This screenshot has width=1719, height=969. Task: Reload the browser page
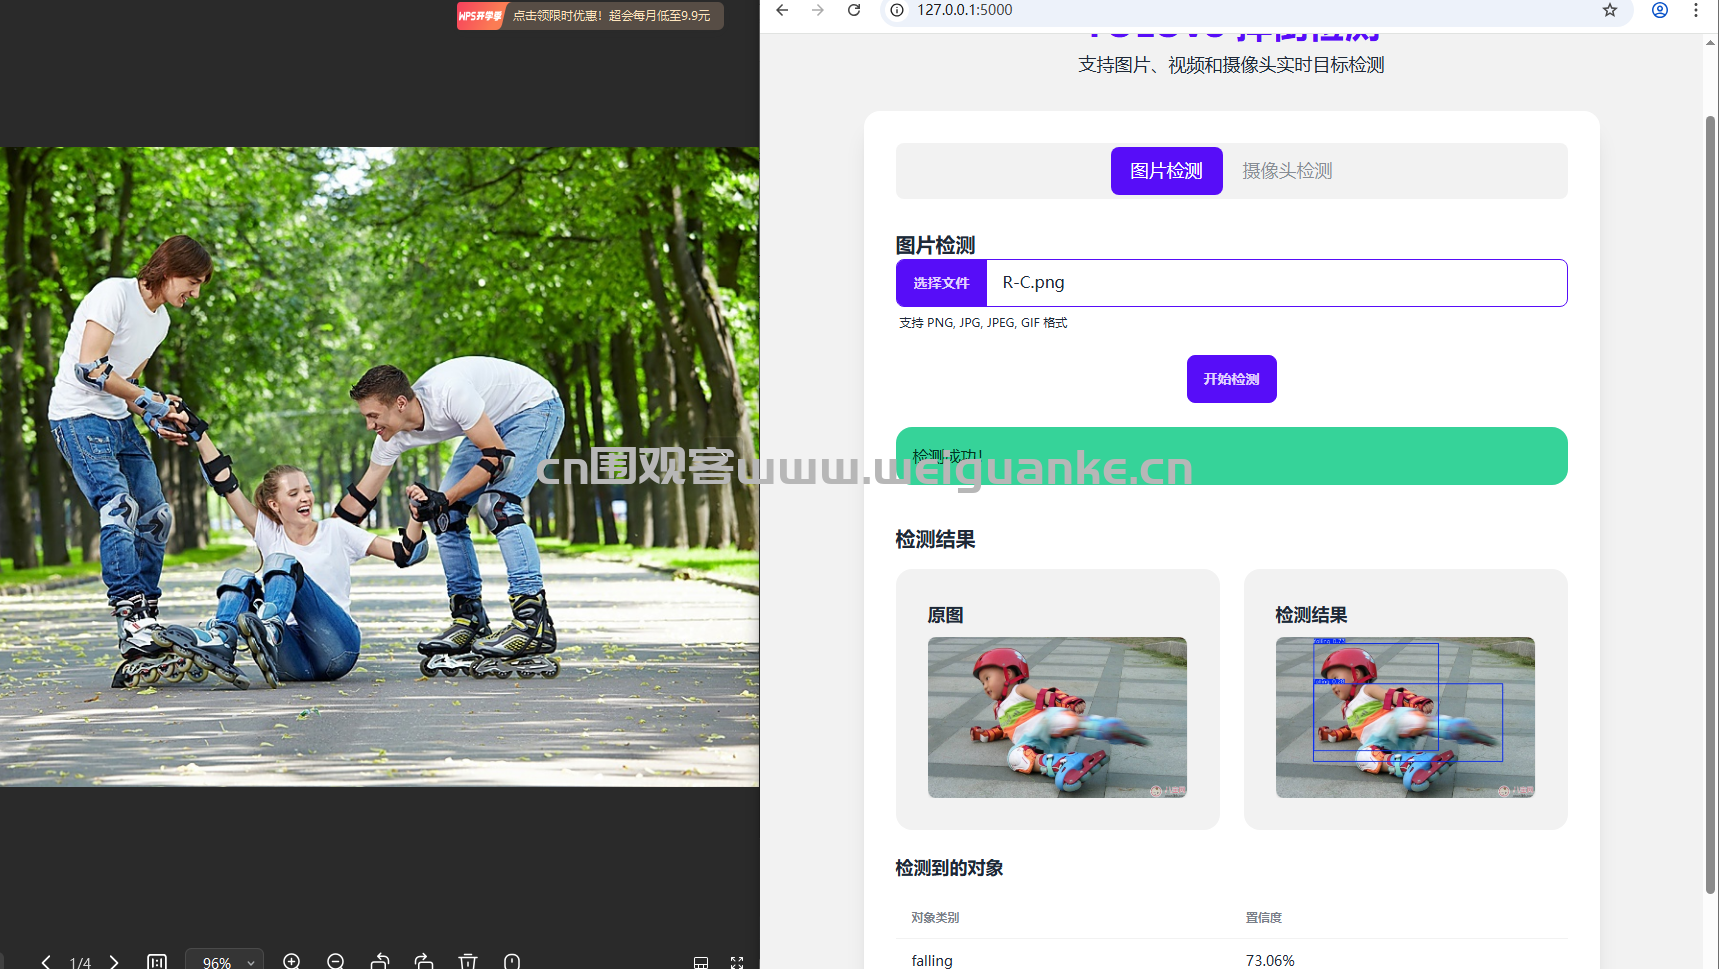pos(854,10)
